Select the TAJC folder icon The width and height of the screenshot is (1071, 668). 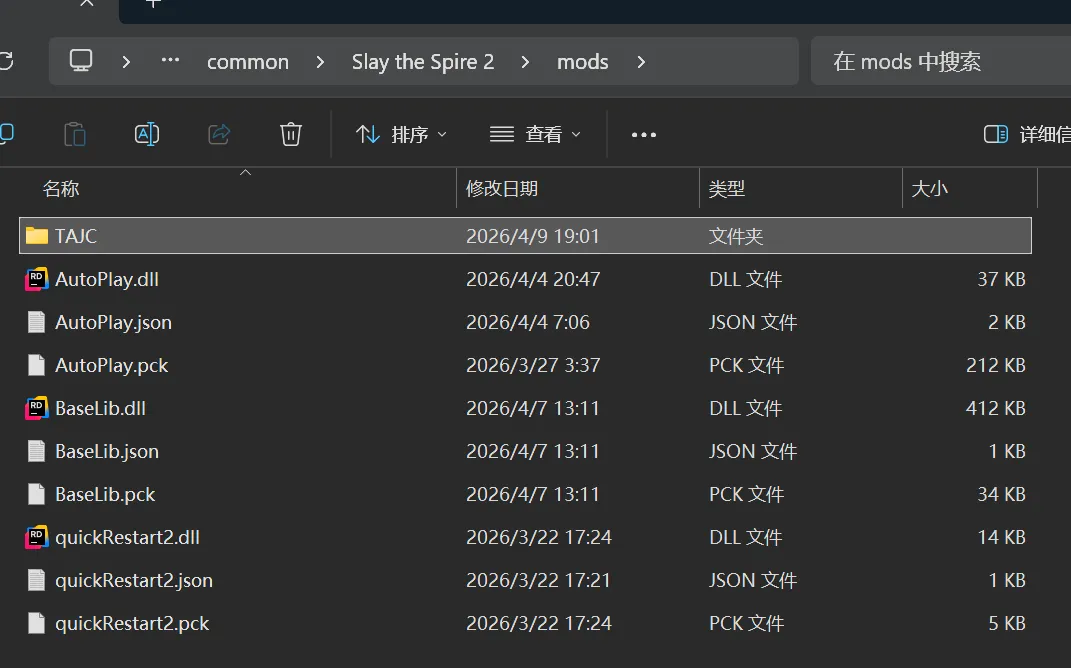coord(37,236)
